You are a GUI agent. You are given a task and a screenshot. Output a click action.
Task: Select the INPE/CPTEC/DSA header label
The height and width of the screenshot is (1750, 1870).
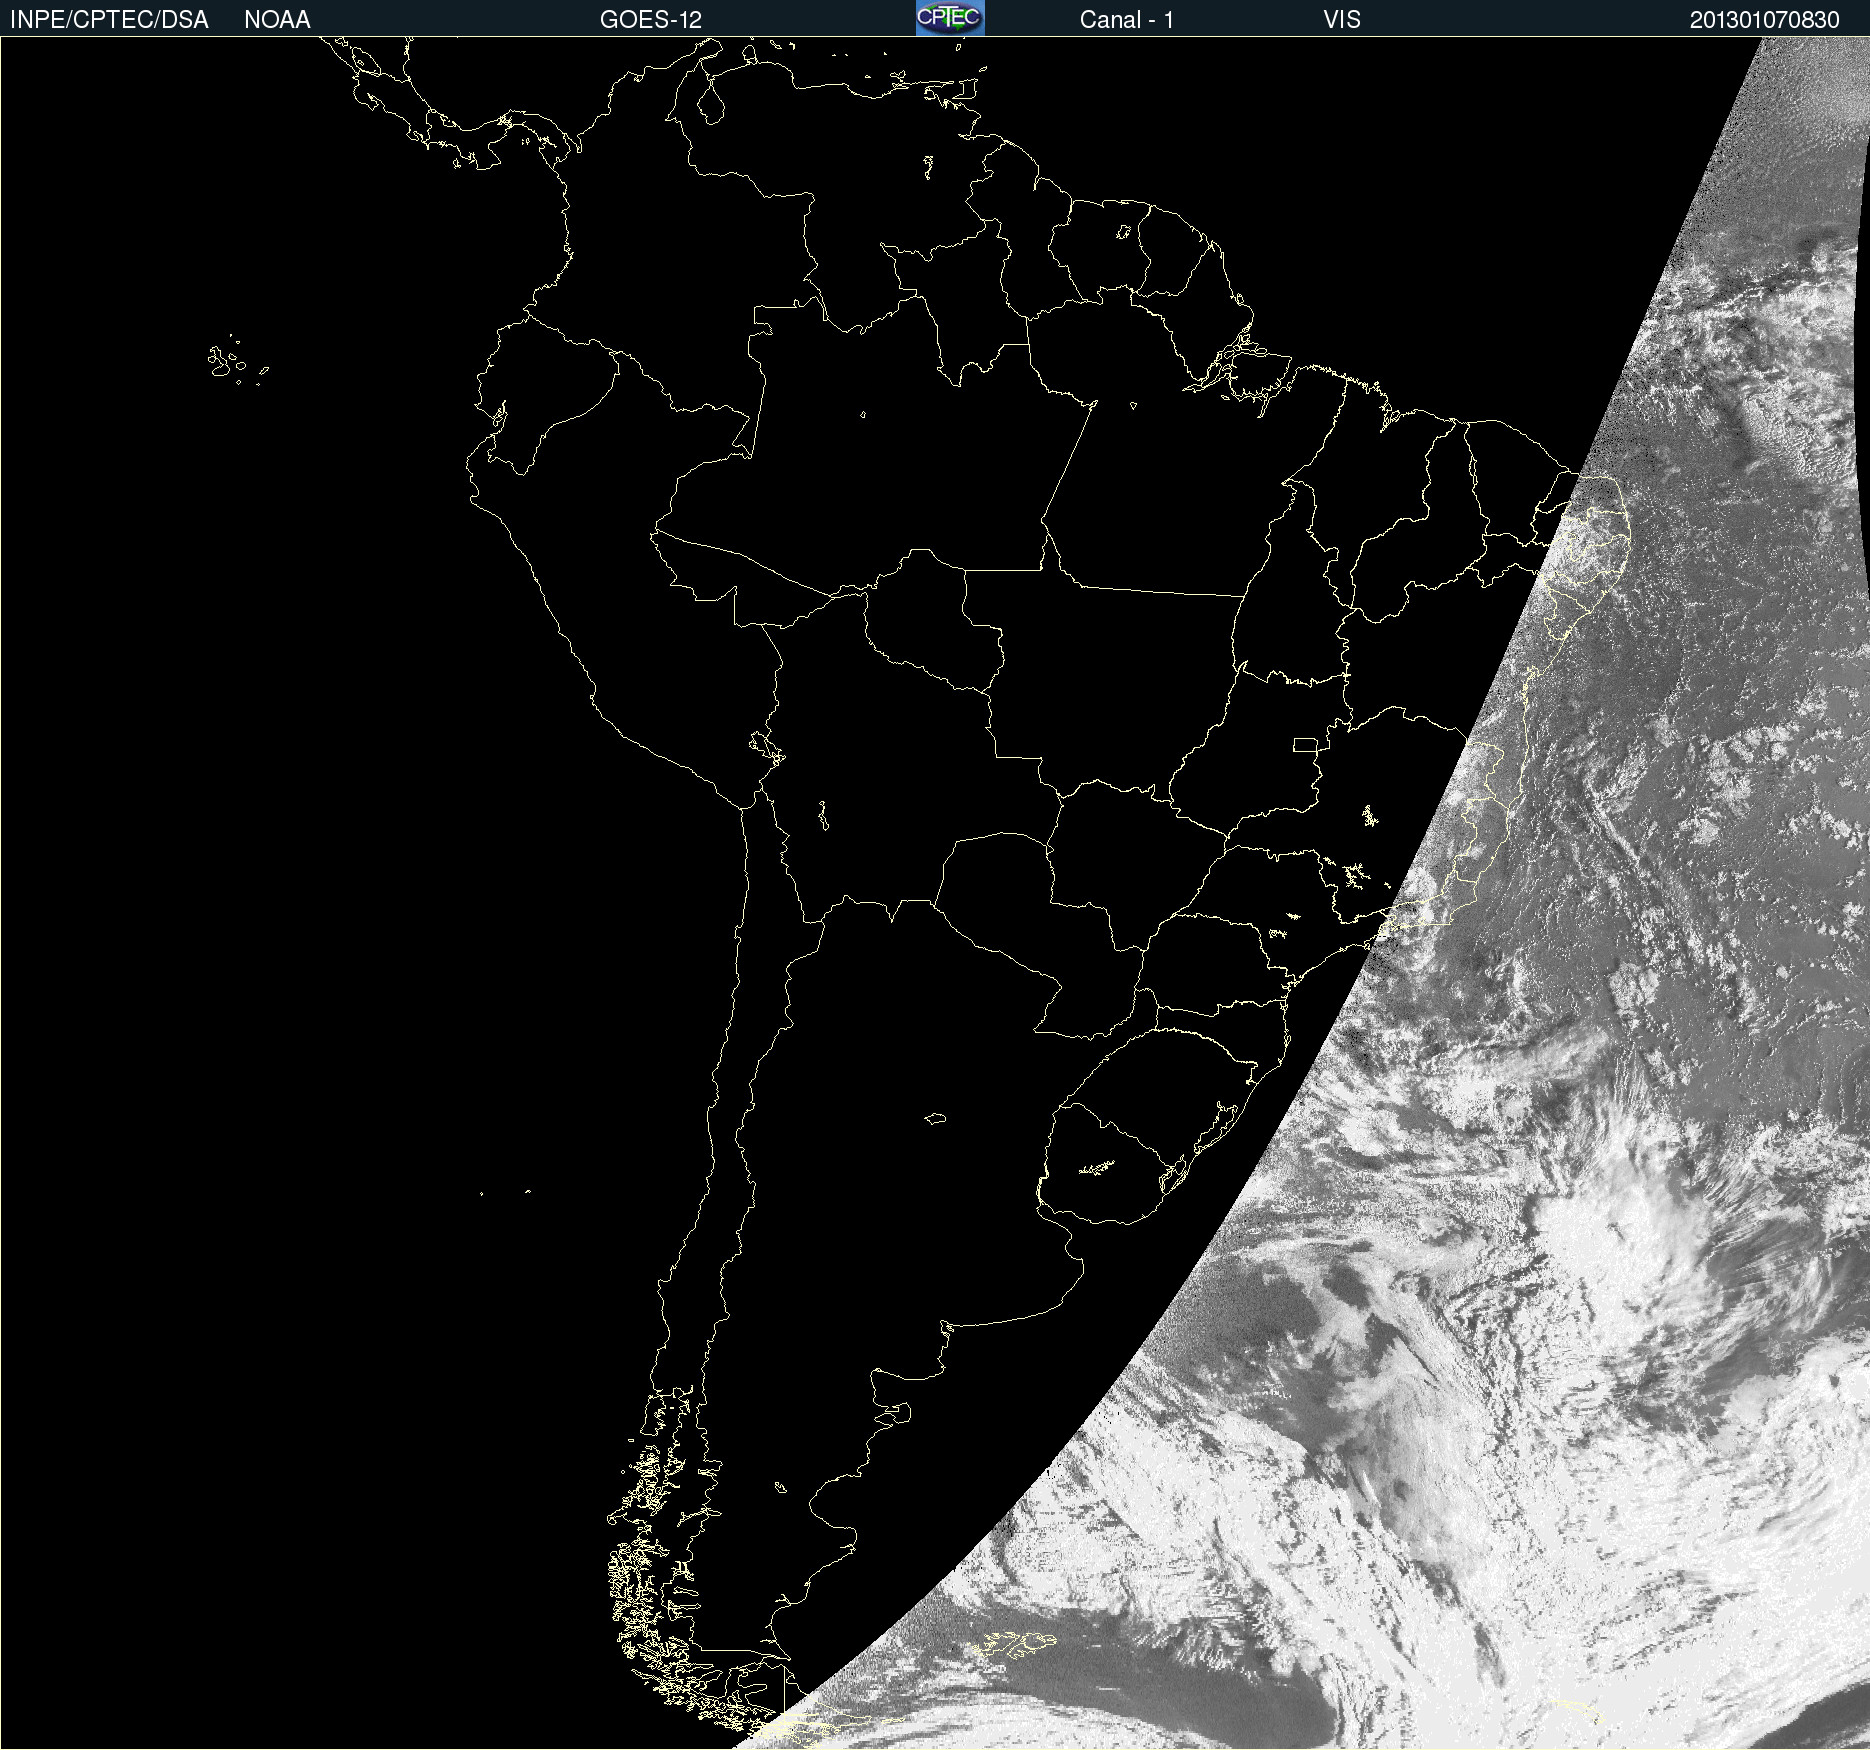click(x=109, y=20)
